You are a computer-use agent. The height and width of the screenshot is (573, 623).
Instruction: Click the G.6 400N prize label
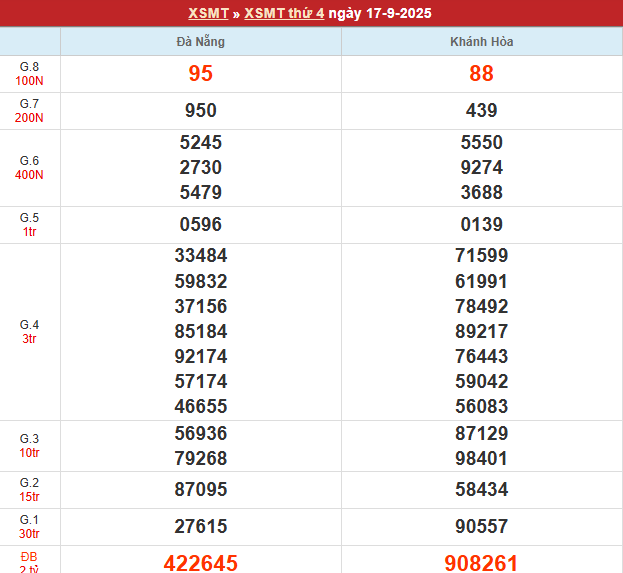tap(29, 168)
